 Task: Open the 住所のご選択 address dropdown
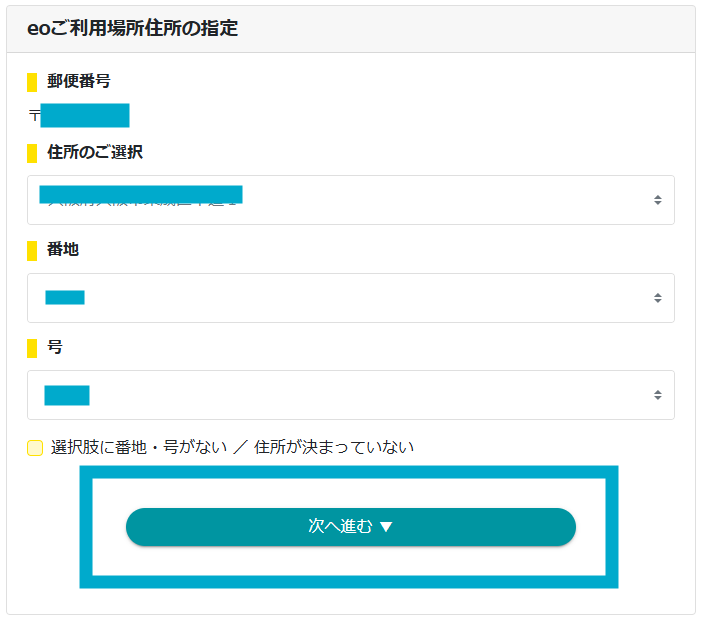pyautogui.click(x=350, y=200)
